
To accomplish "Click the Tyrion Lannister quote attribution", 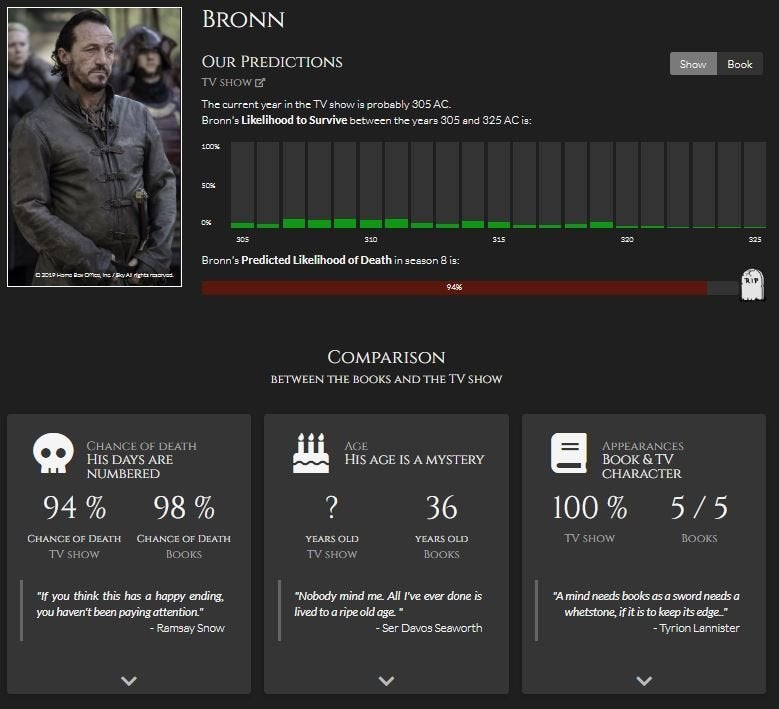I will [697, 628].
